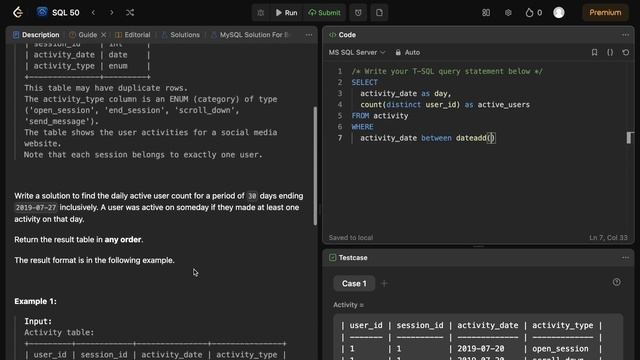Click the streak flame counter
Screen dimensions: 640x360
533,13
